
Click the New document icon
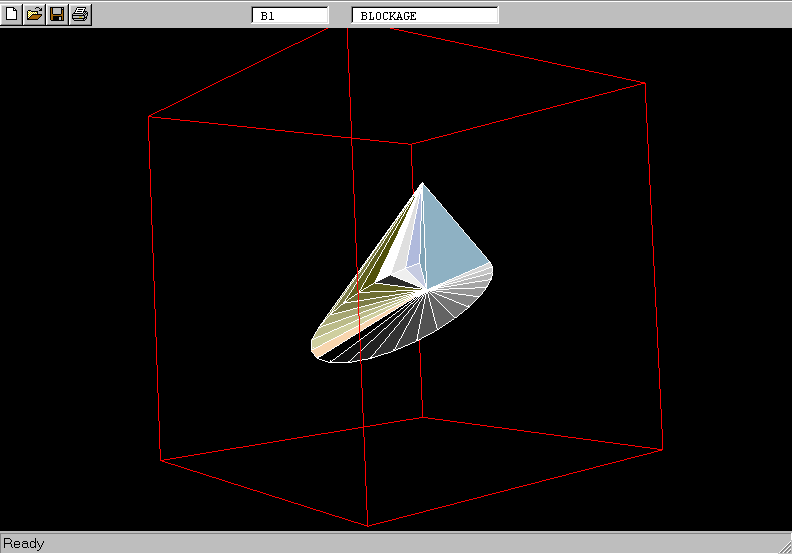click(x=12, y=15)
